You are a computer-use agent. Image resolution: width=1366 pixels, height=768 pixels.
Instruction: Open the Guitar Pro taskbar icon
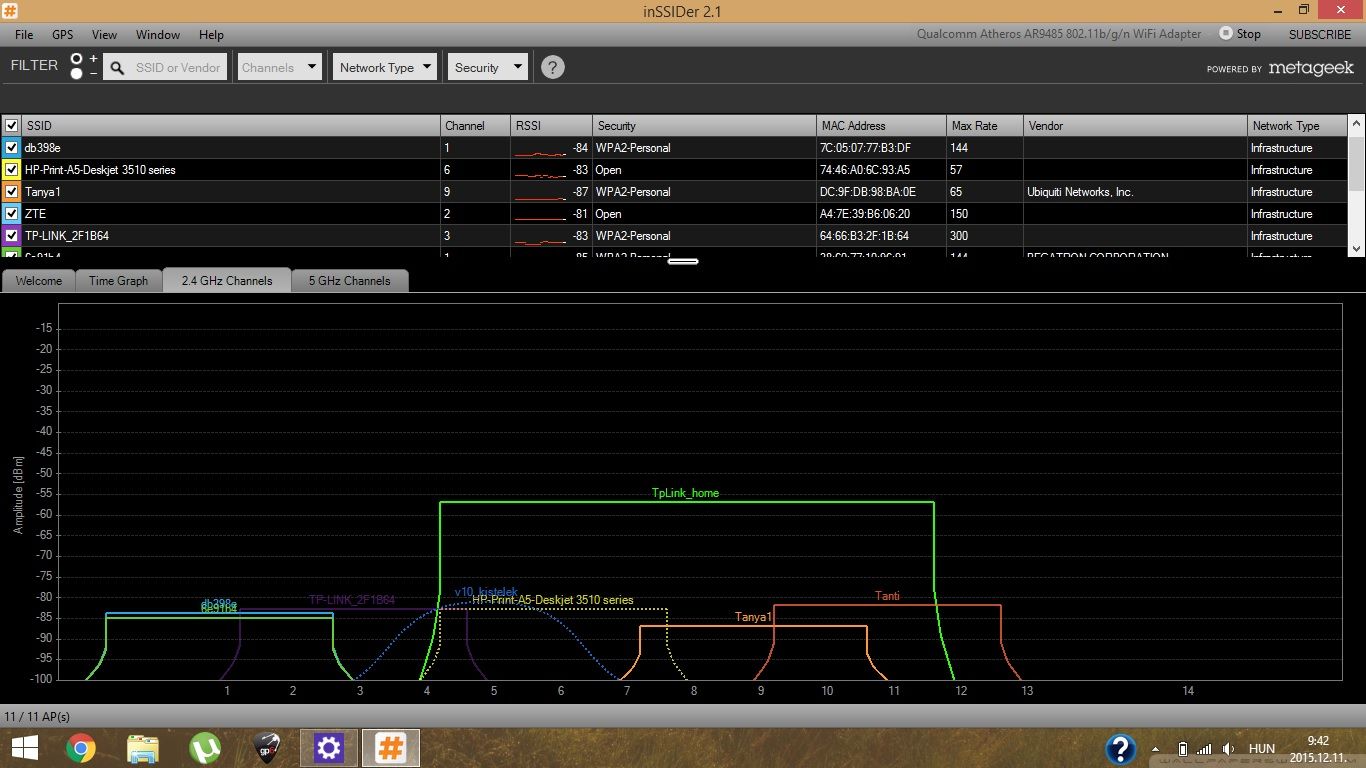tap(267, 748)
